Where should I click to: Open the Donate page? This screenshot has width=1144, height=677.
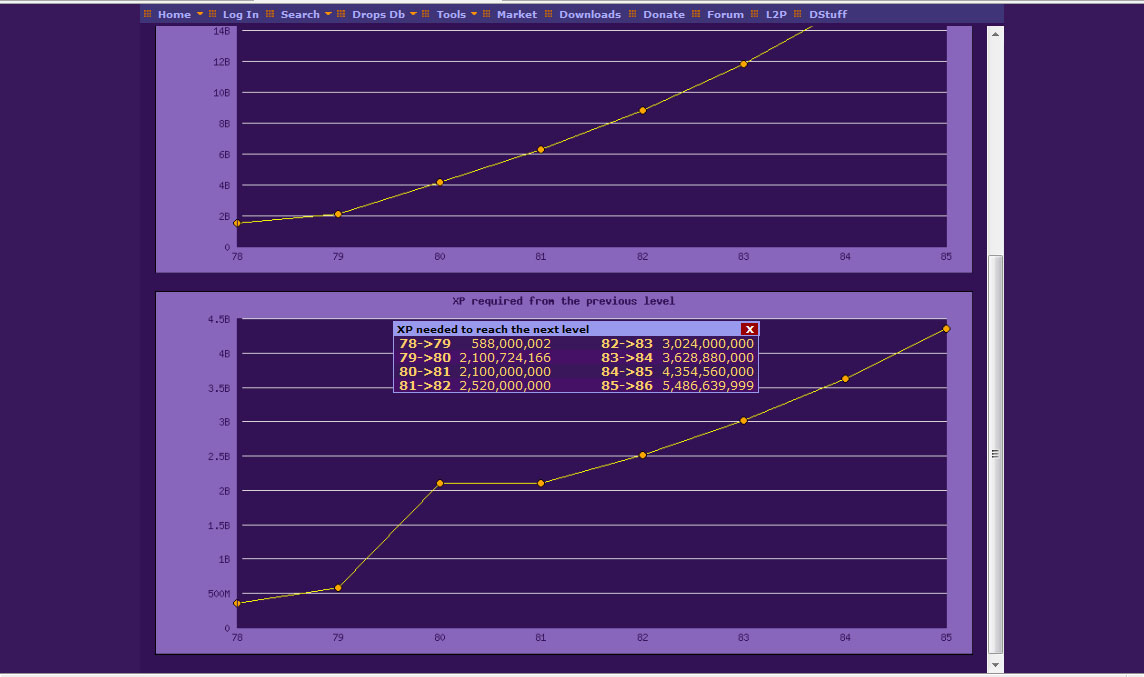(x=663, y=14)
